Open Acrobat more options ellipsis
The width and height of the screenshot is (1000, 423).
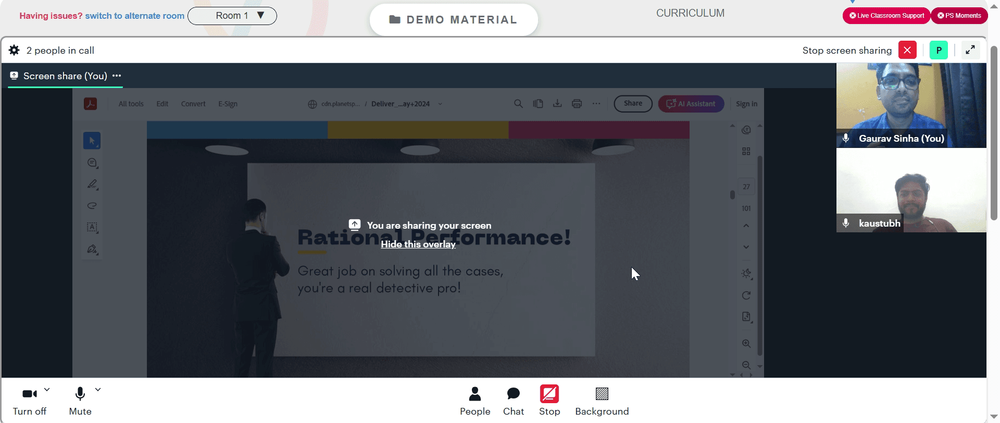click(x=596, y=104)
